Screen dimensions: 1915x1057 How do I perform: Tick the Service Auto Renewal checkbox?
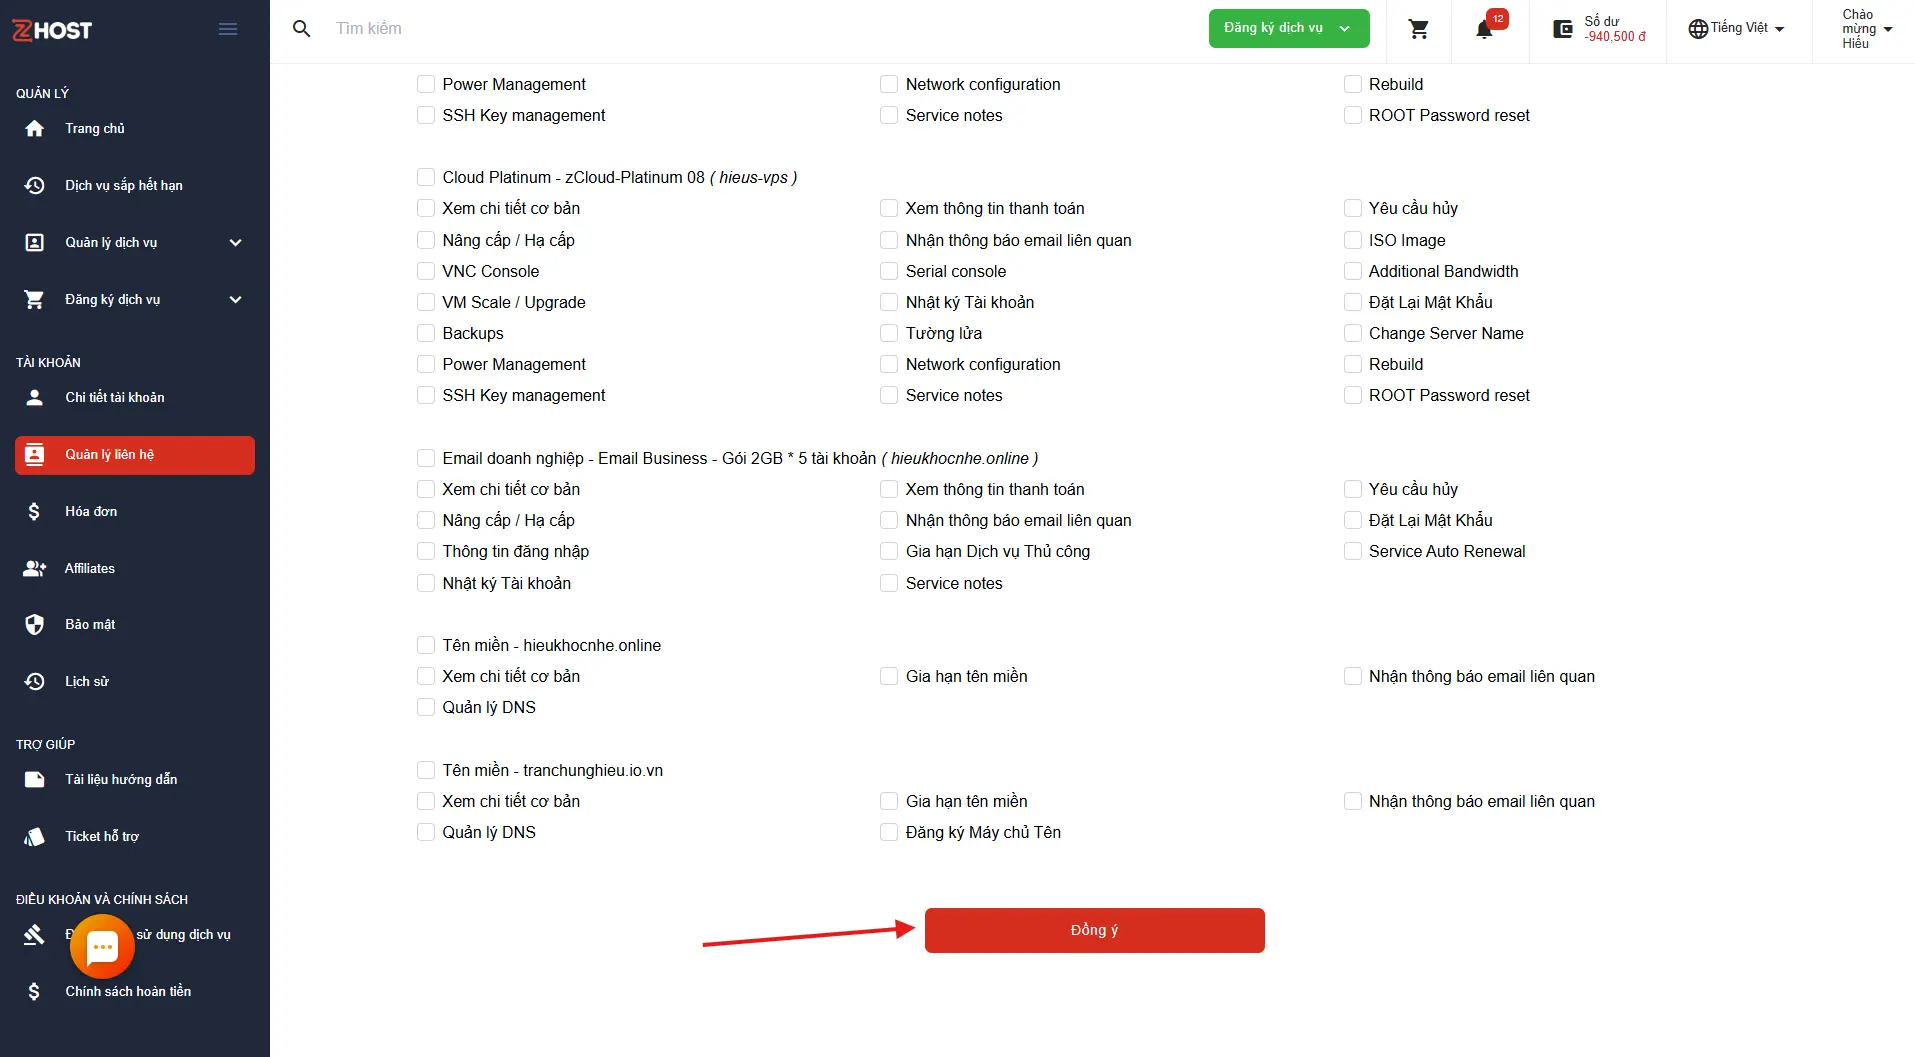click(1353, 551)
